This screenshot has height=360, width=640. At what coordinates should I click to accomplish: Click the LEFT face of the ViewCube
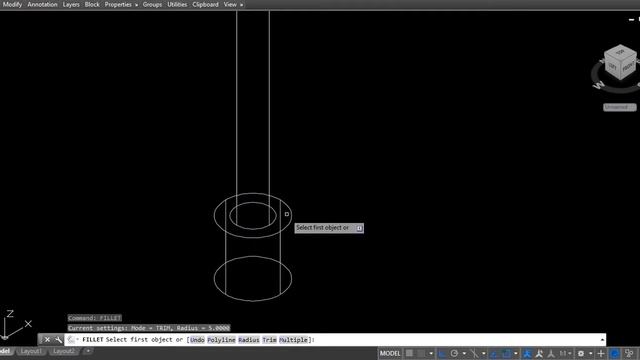pos(613,66)
